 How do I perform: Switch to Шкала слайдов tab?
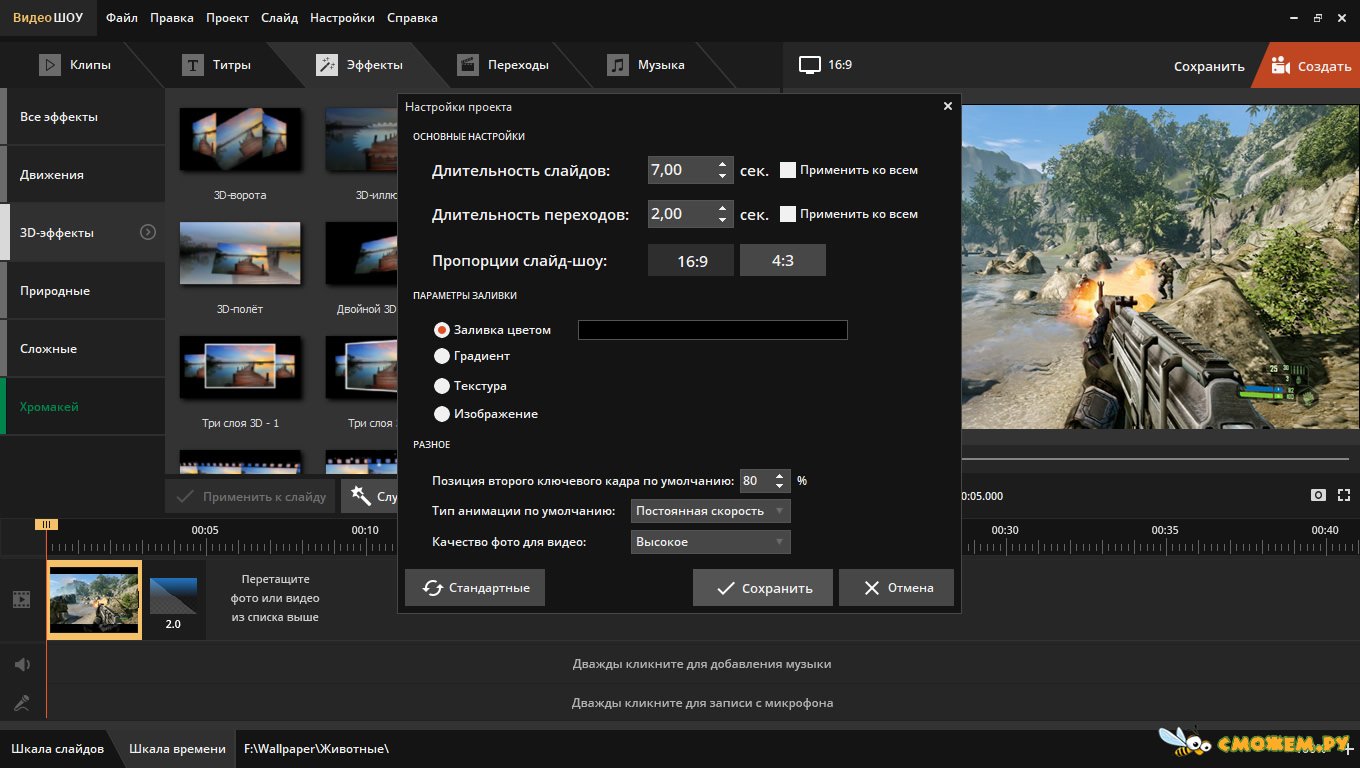[57, 749]
